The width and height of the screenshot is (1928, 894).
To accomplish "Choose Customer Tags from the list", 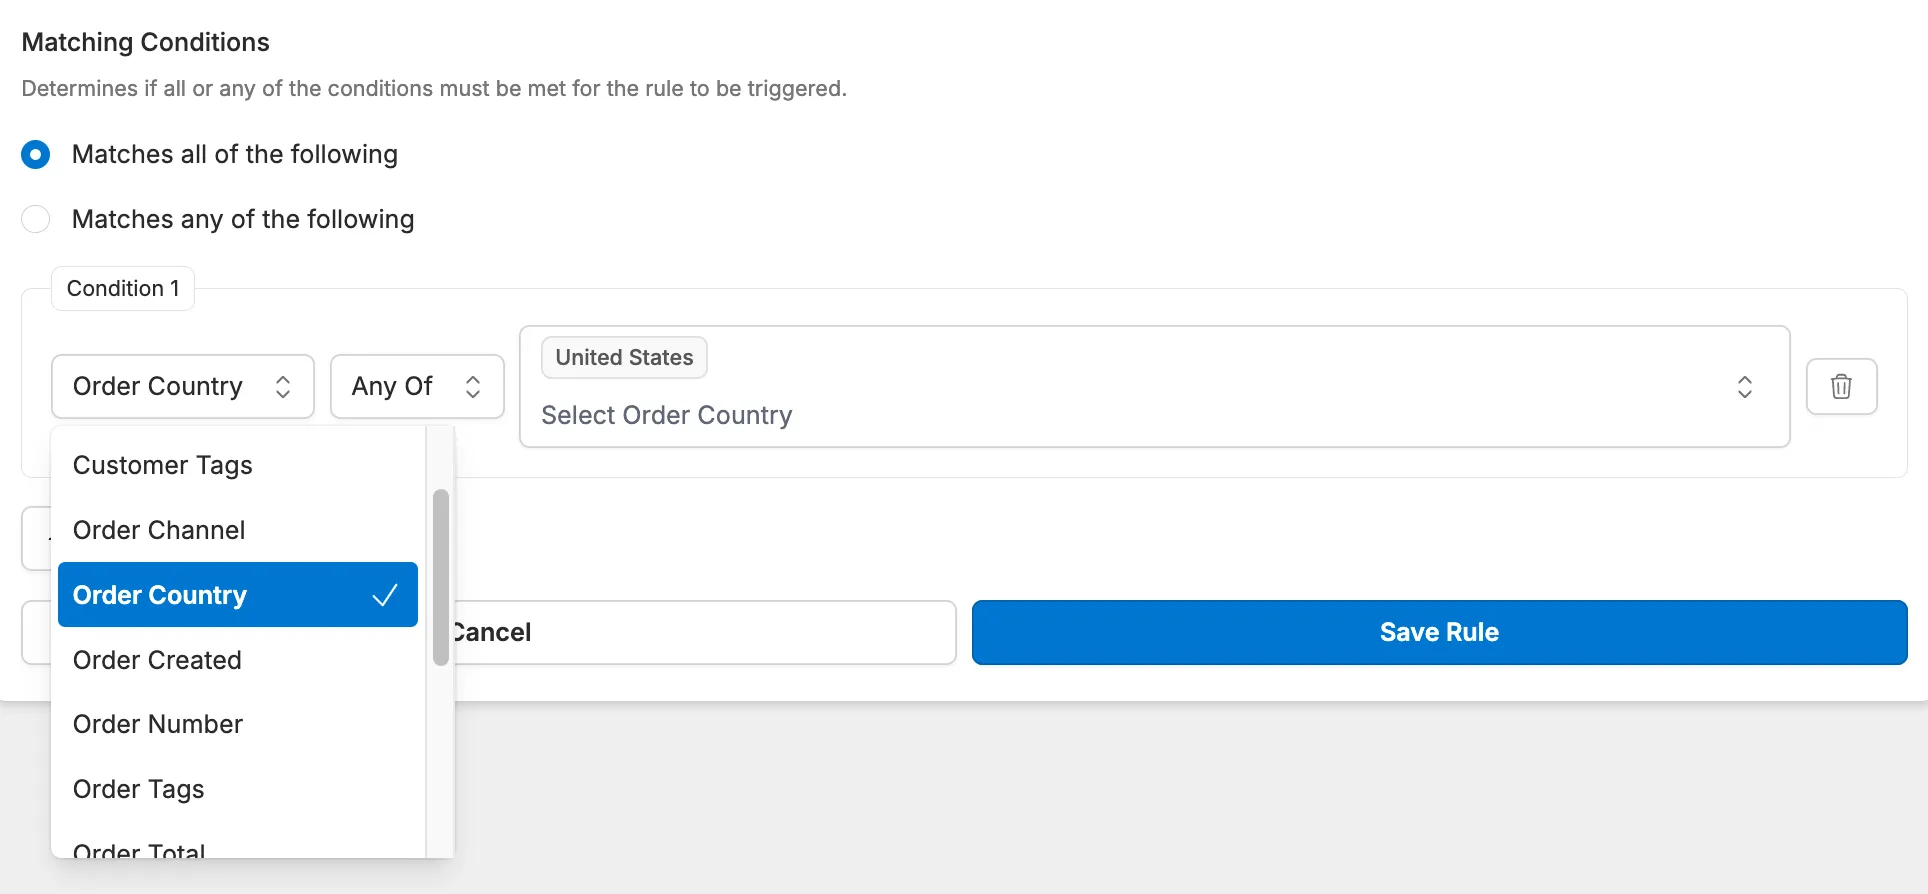I will coord(163,465).
